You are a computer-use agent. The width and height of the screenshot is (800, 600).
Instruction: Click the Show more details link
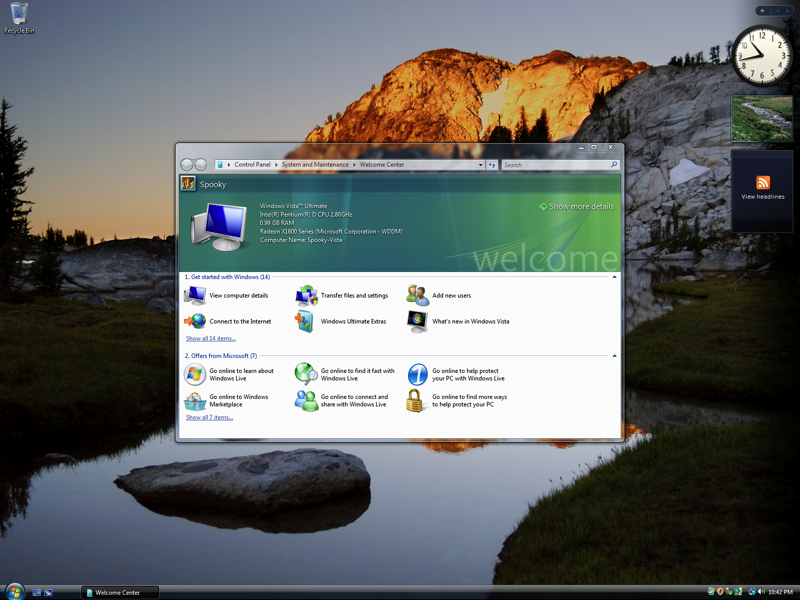click(581, 206)
